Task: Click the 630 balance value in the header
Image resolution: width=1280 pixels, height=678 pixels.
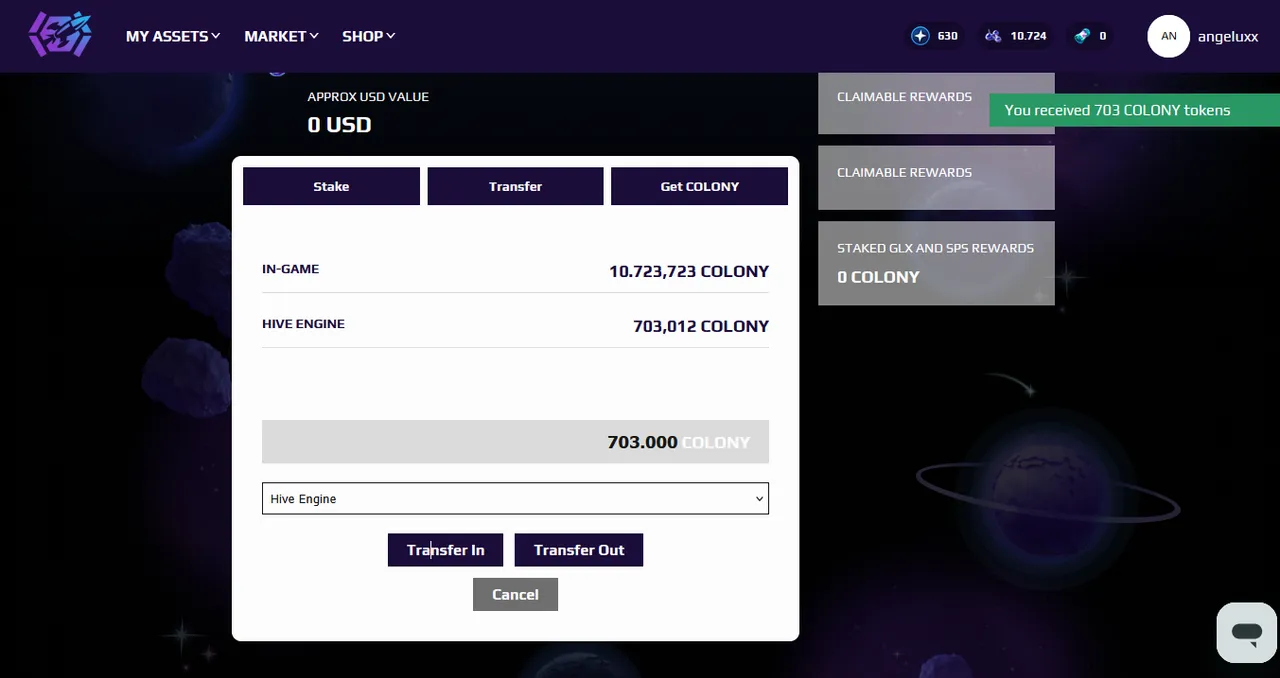Action: point(947,36)
